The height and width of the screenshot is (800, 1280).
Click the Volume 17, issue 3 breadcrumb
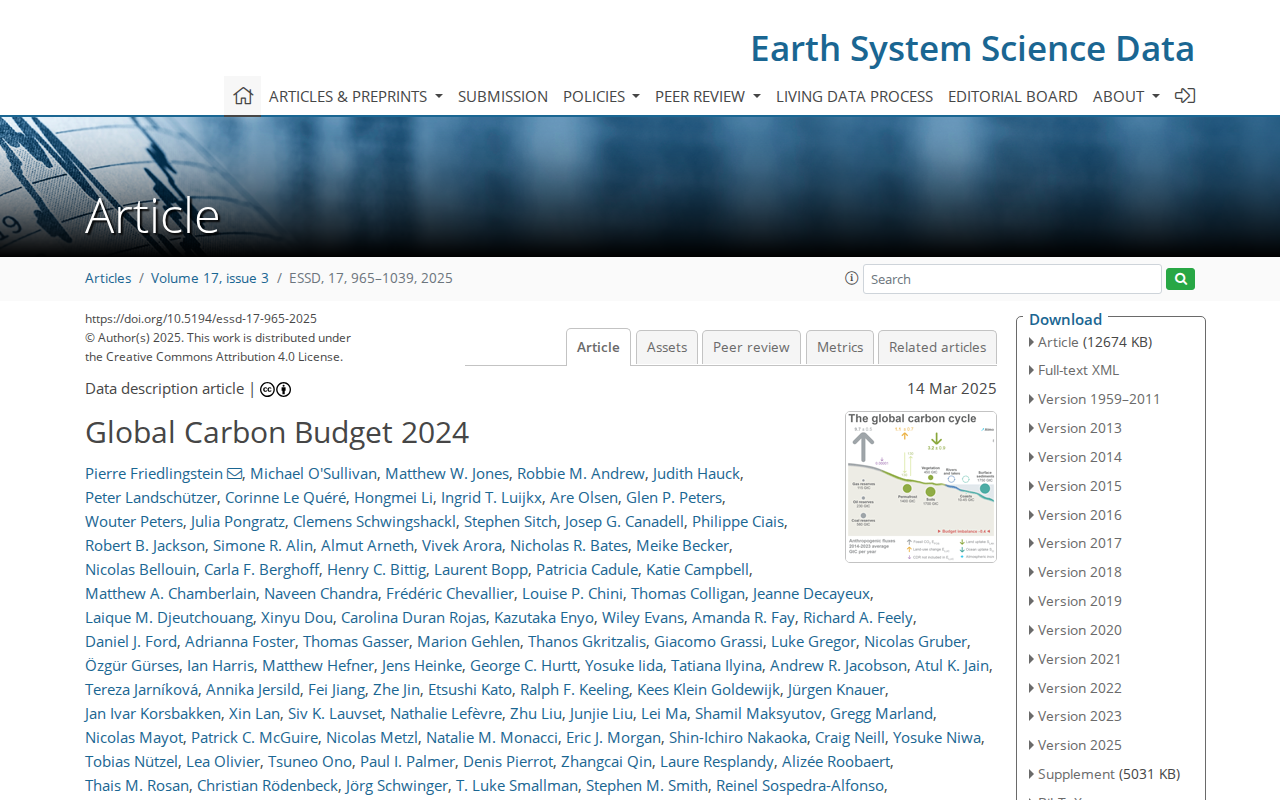click(x=210, y=278)
